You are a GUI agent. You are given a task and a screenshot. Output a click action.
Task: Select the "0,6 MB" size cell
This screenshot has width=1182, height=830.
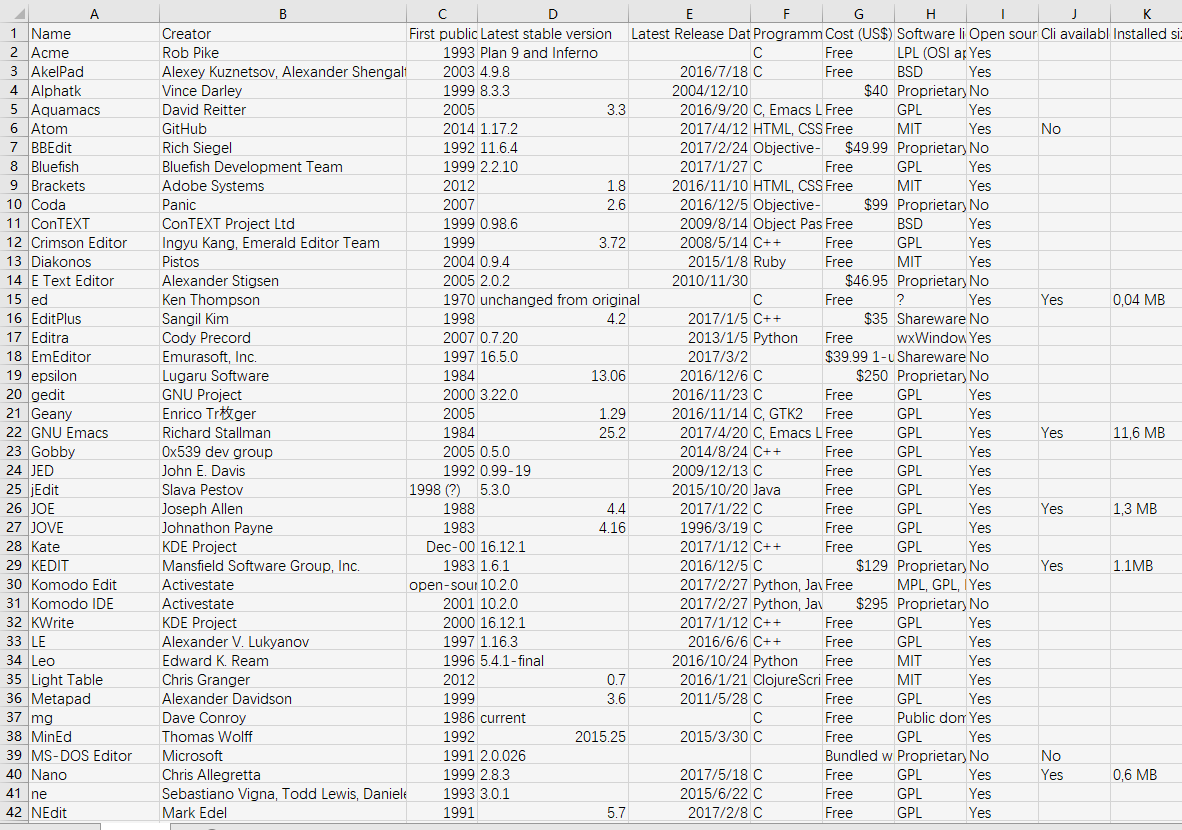(1146, 775)
